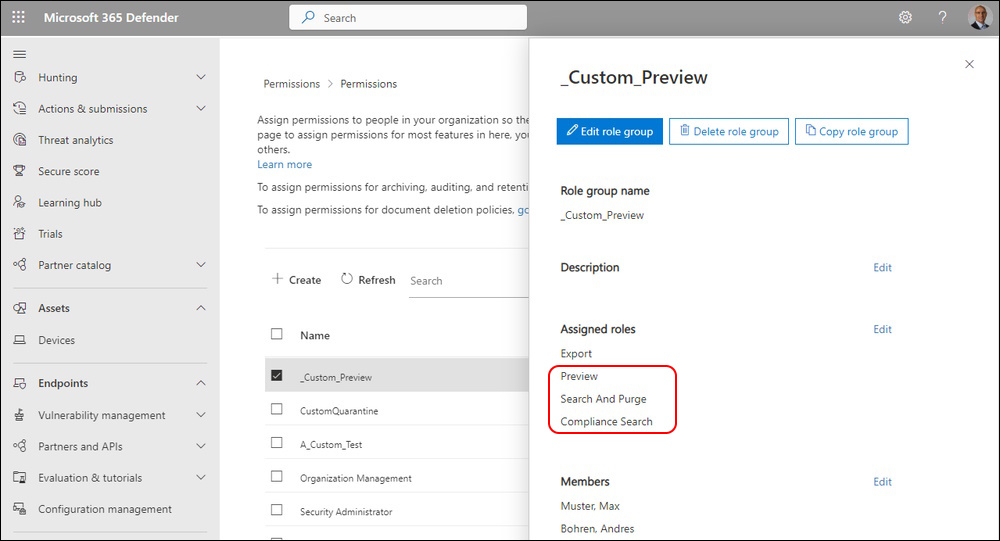1000x541 pixels.
Task: Open the user account avatar
Action: coord(979,17)
